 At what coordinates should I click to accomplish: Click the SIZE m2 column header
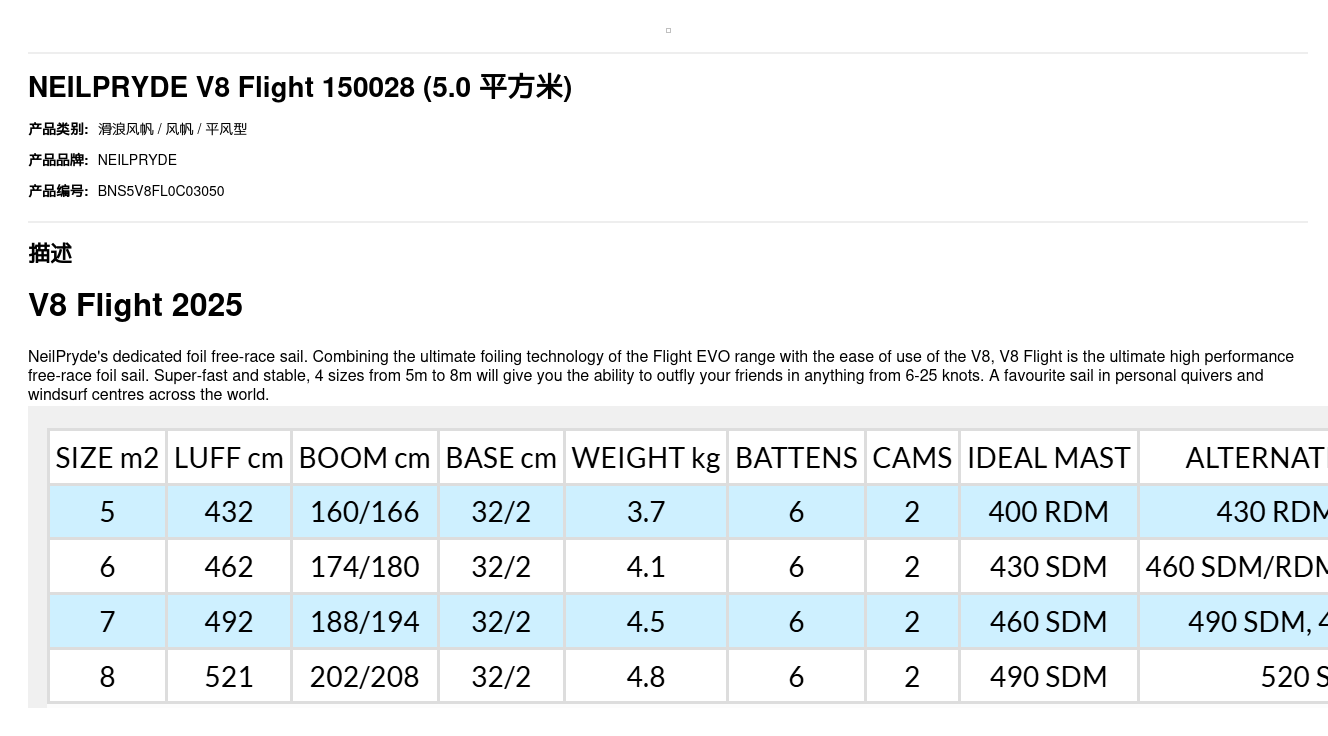[x=107, y=458]
